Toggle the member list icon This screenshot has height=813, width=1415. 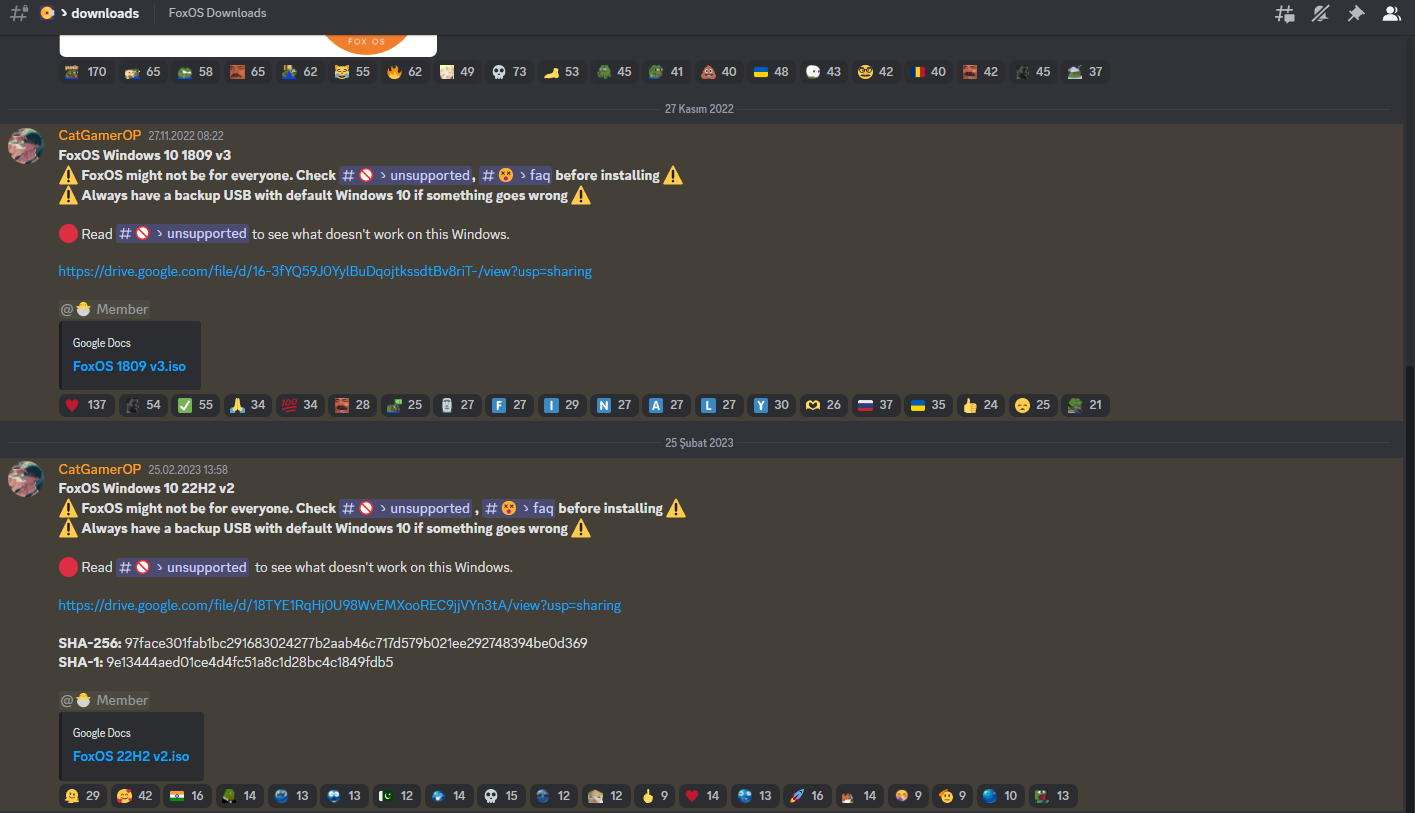coord(1391,14)
